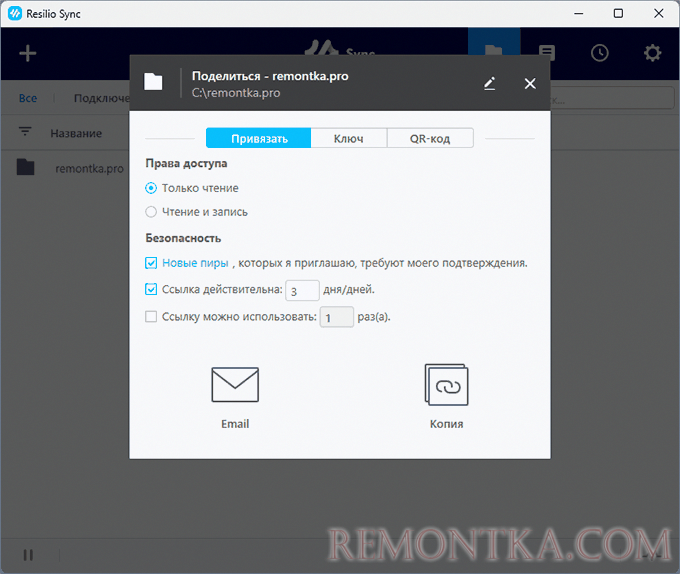
Task: Click the C:\remontka.pro path text
Action: pyautogui.click(x=236, y=93)
